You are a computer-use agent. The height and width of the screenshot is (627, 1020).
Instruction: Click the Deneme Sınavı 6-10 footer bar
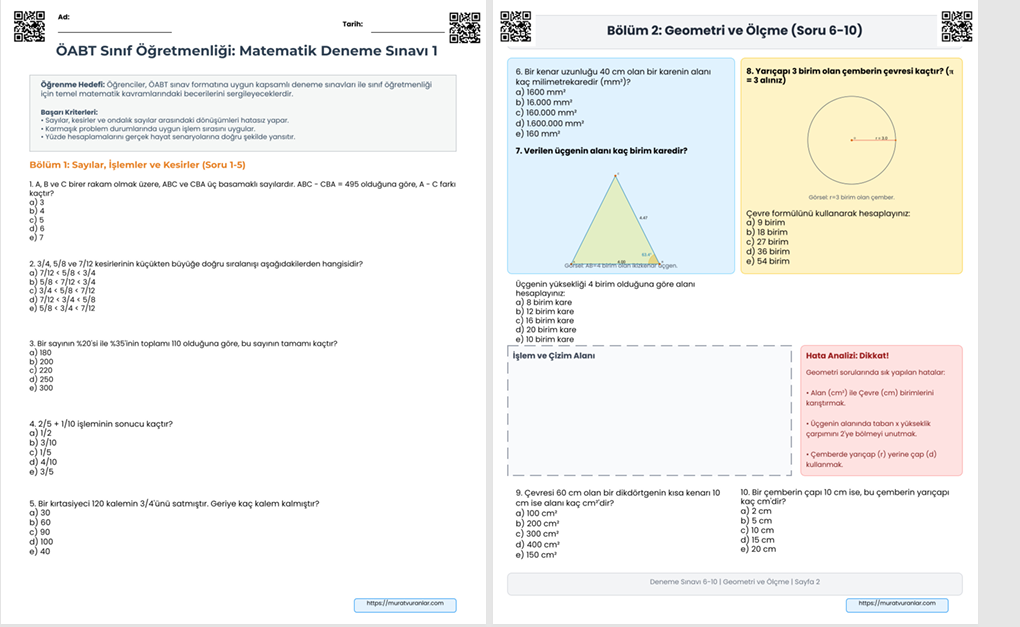coord(734,582)
